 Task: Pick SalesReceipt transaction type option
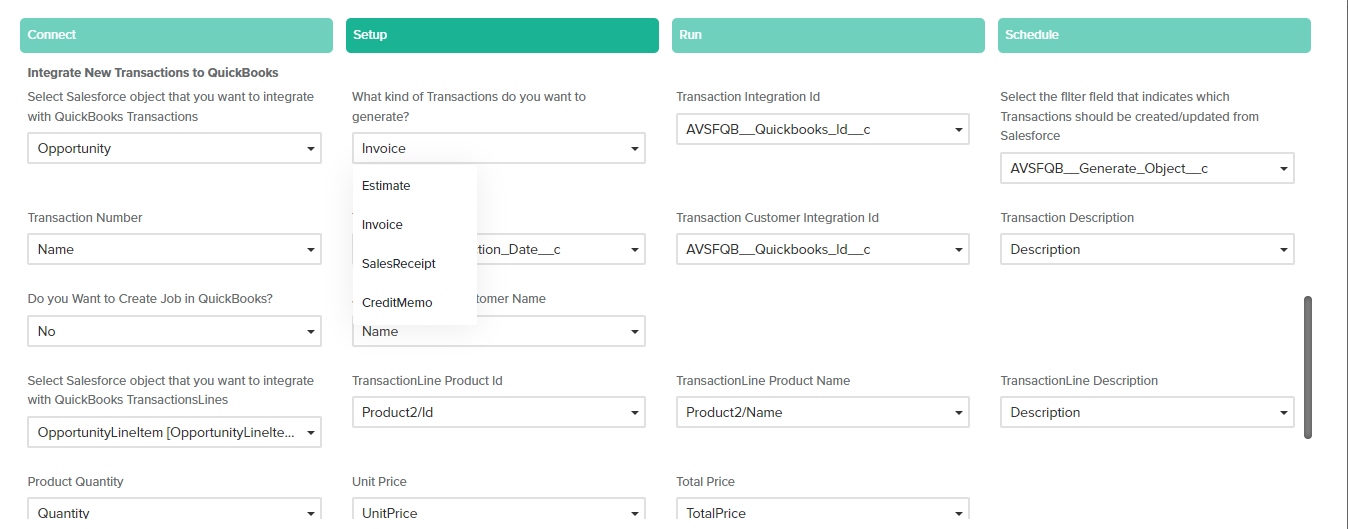coord(399,264)
